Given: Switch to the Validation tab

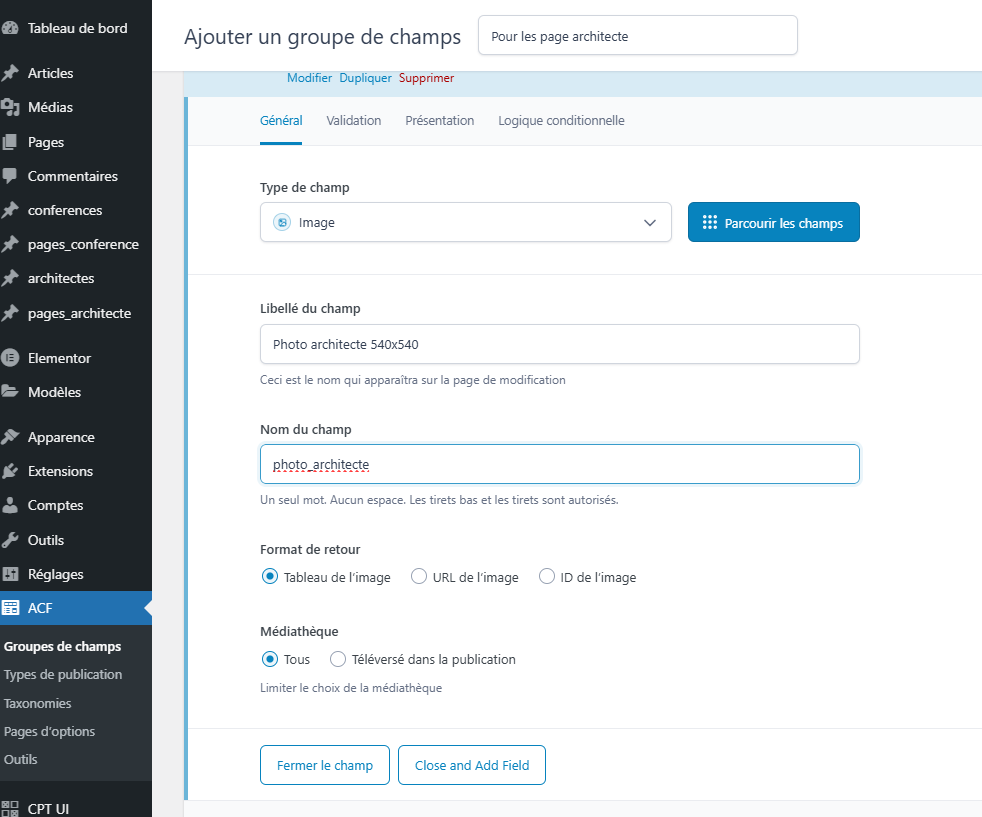Looking at the screenshot, I should [353, 121].
